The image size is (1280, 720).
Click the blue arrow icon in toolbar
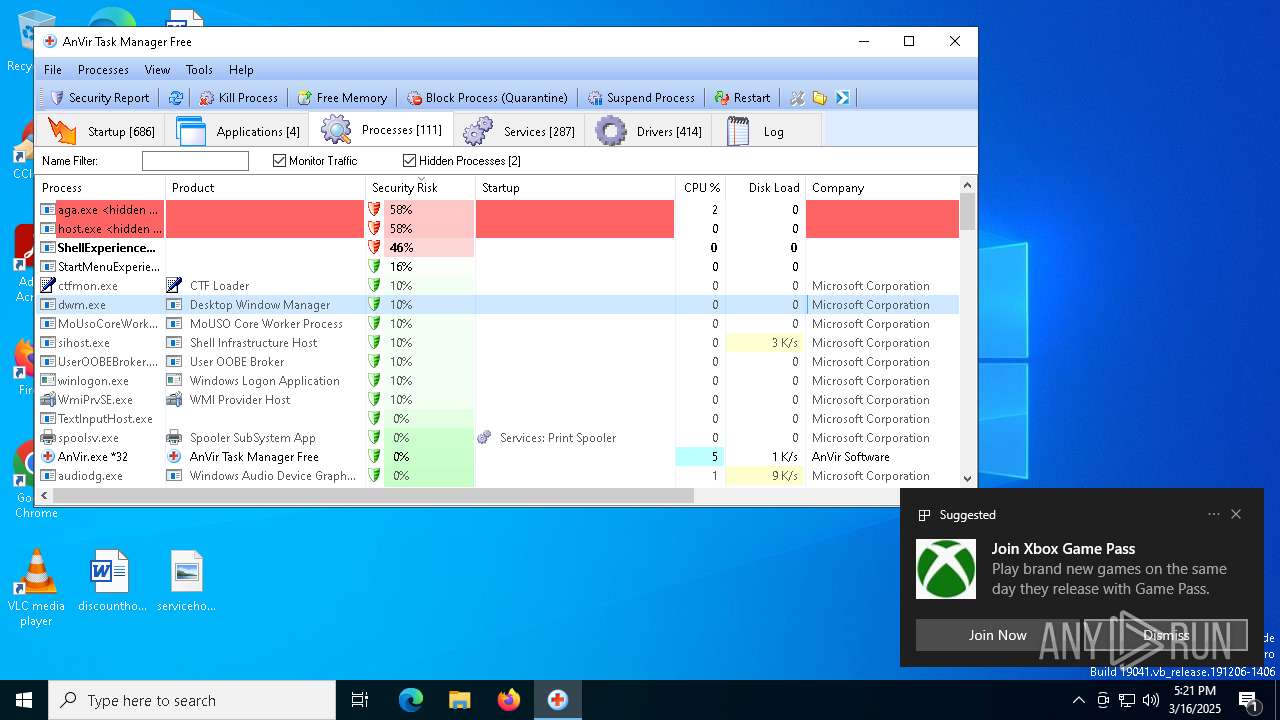click(843, 98)
